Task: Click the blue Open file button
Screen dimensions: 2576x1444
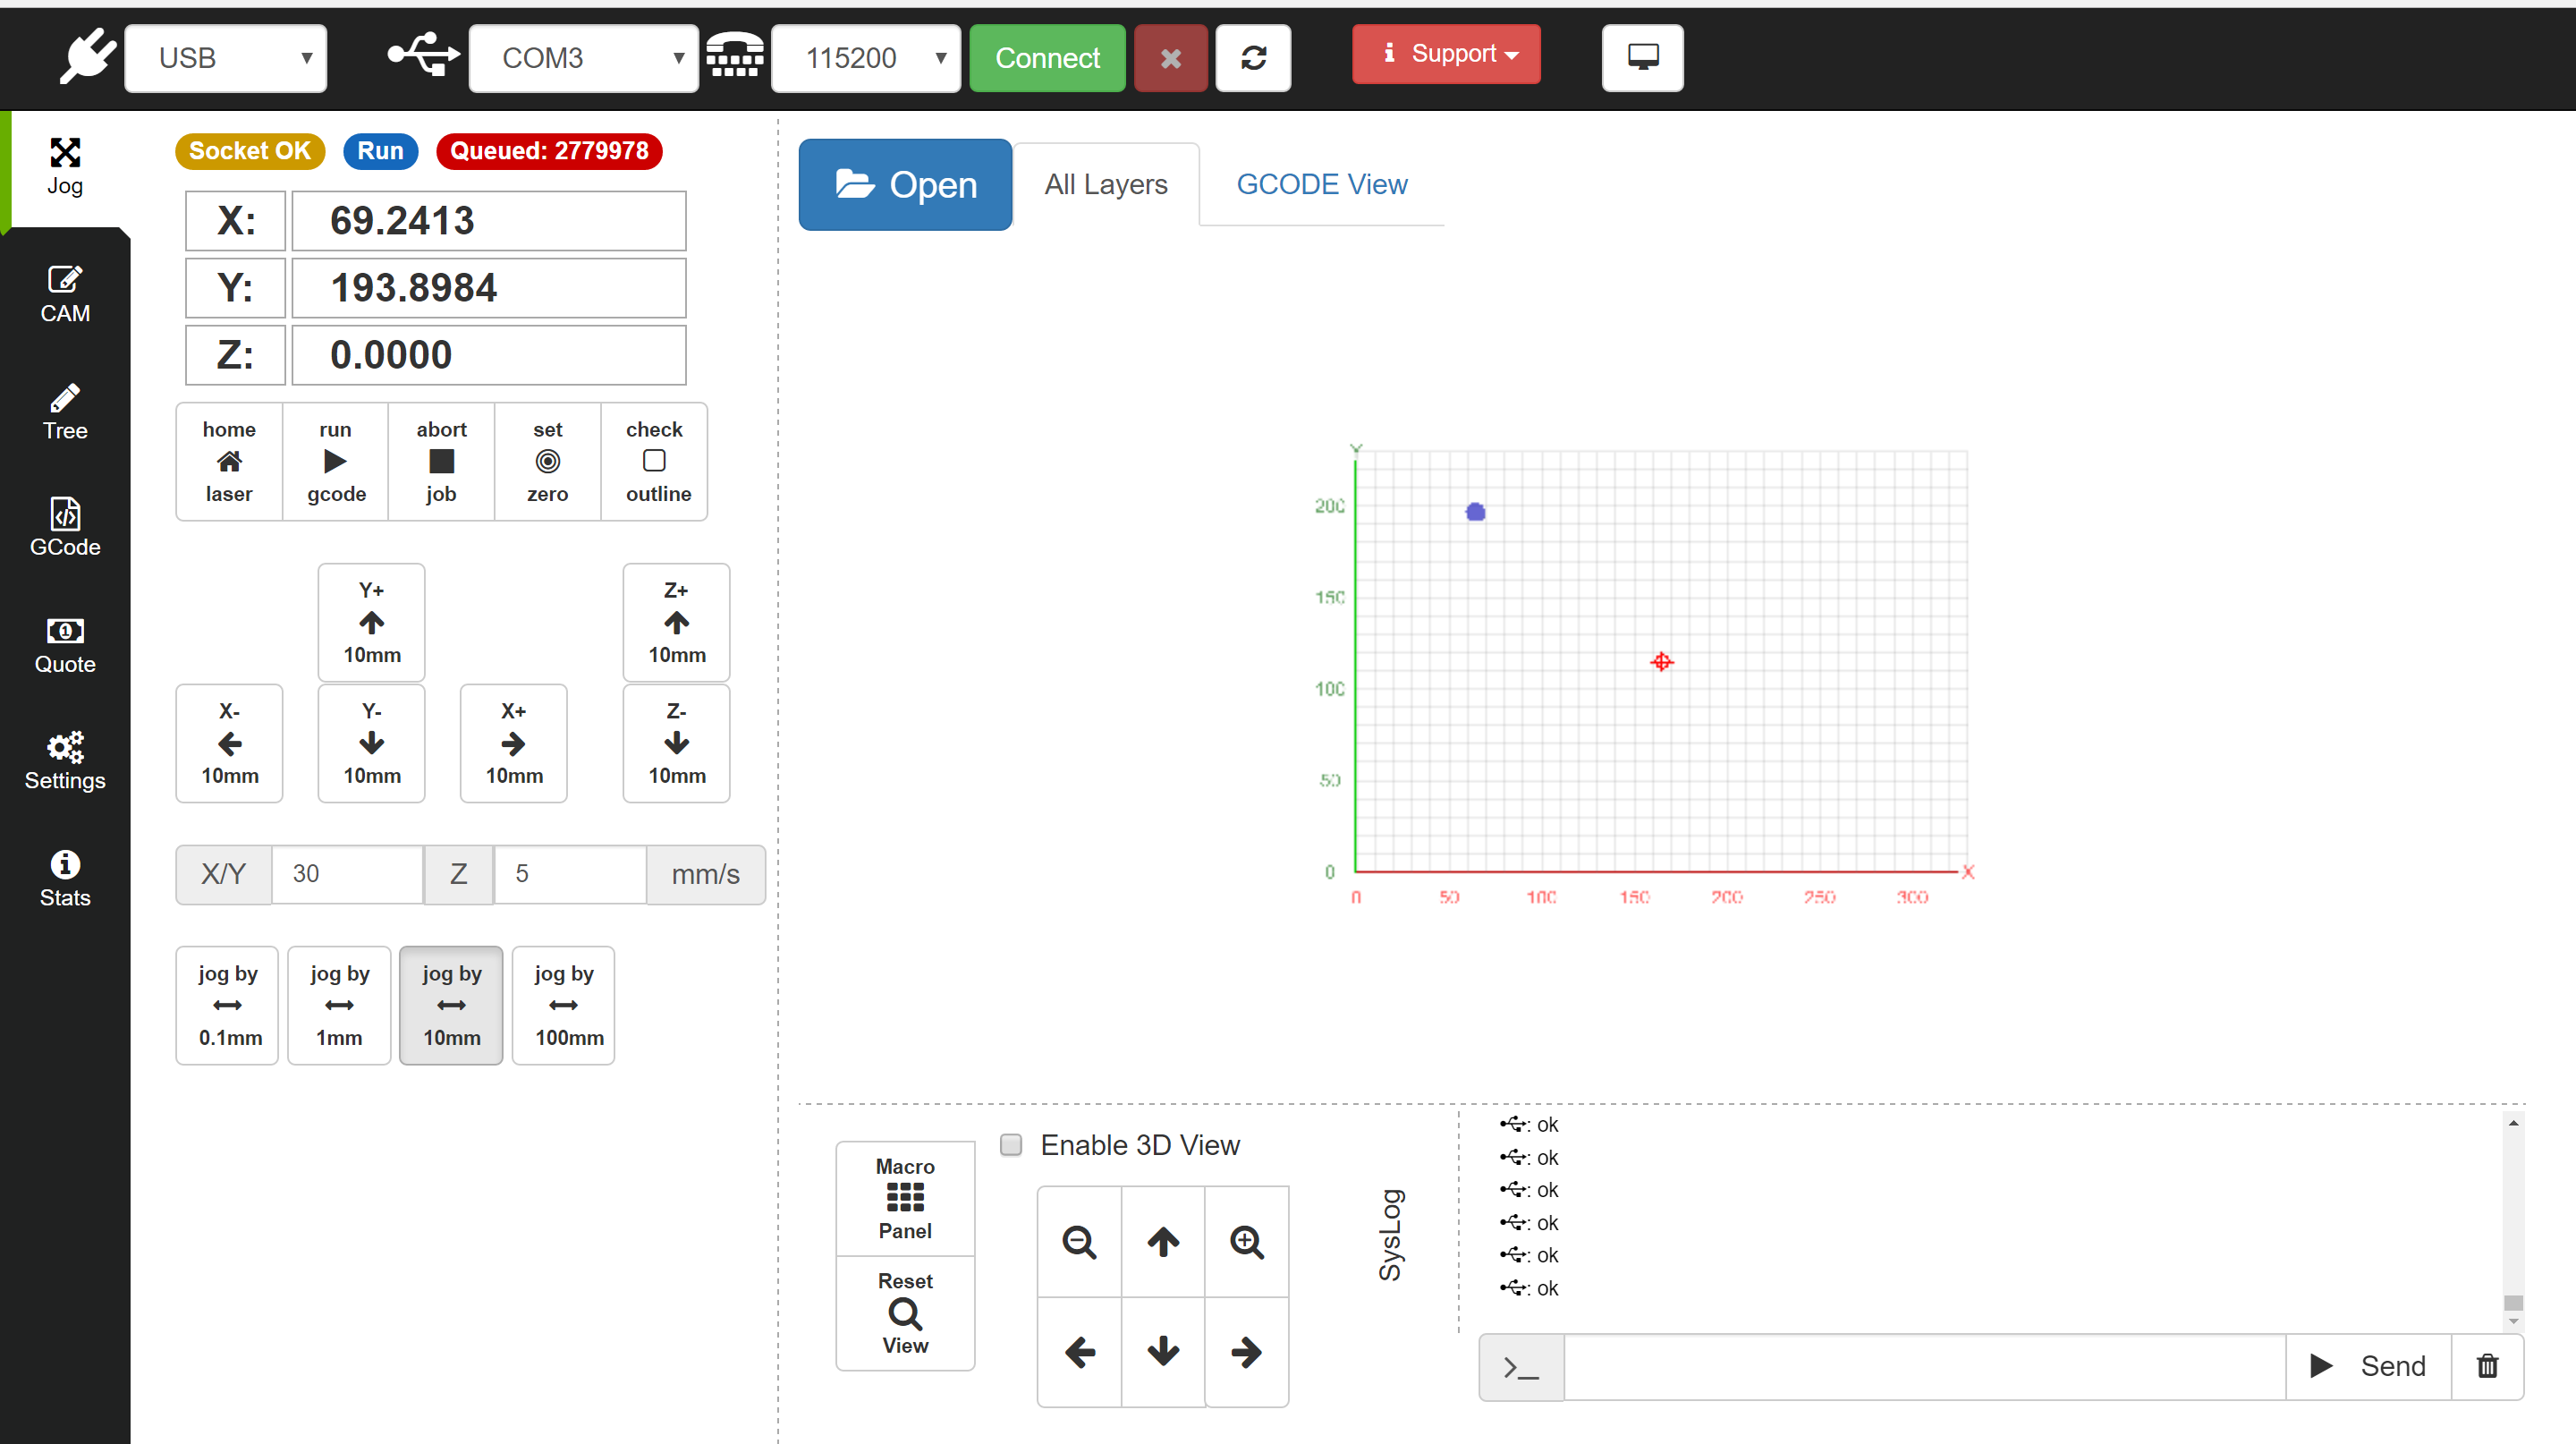Action: click(x=906, y=185)
